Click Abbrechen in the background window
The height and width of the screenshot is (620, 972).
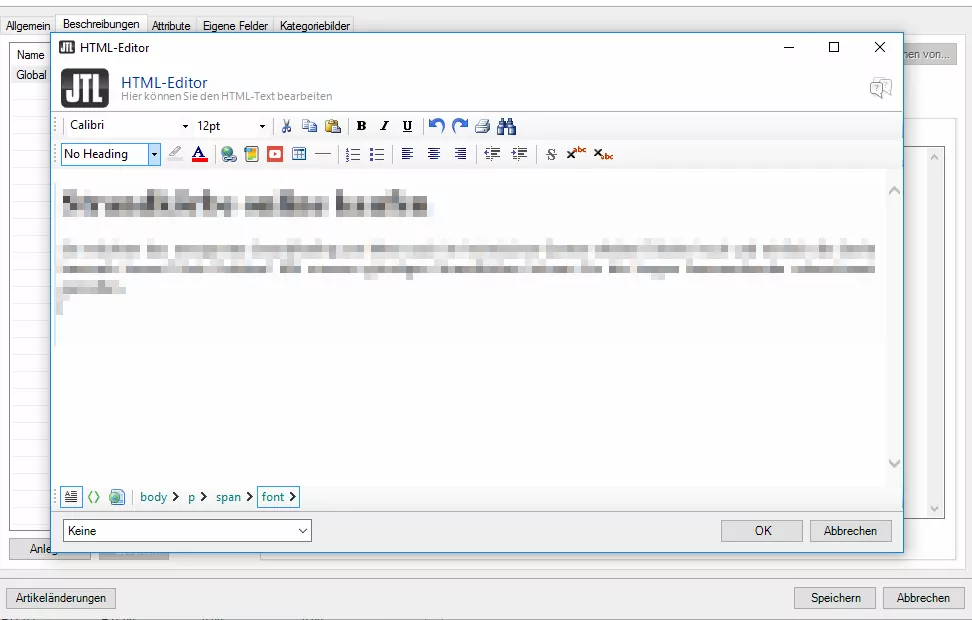tap(923, 598)
